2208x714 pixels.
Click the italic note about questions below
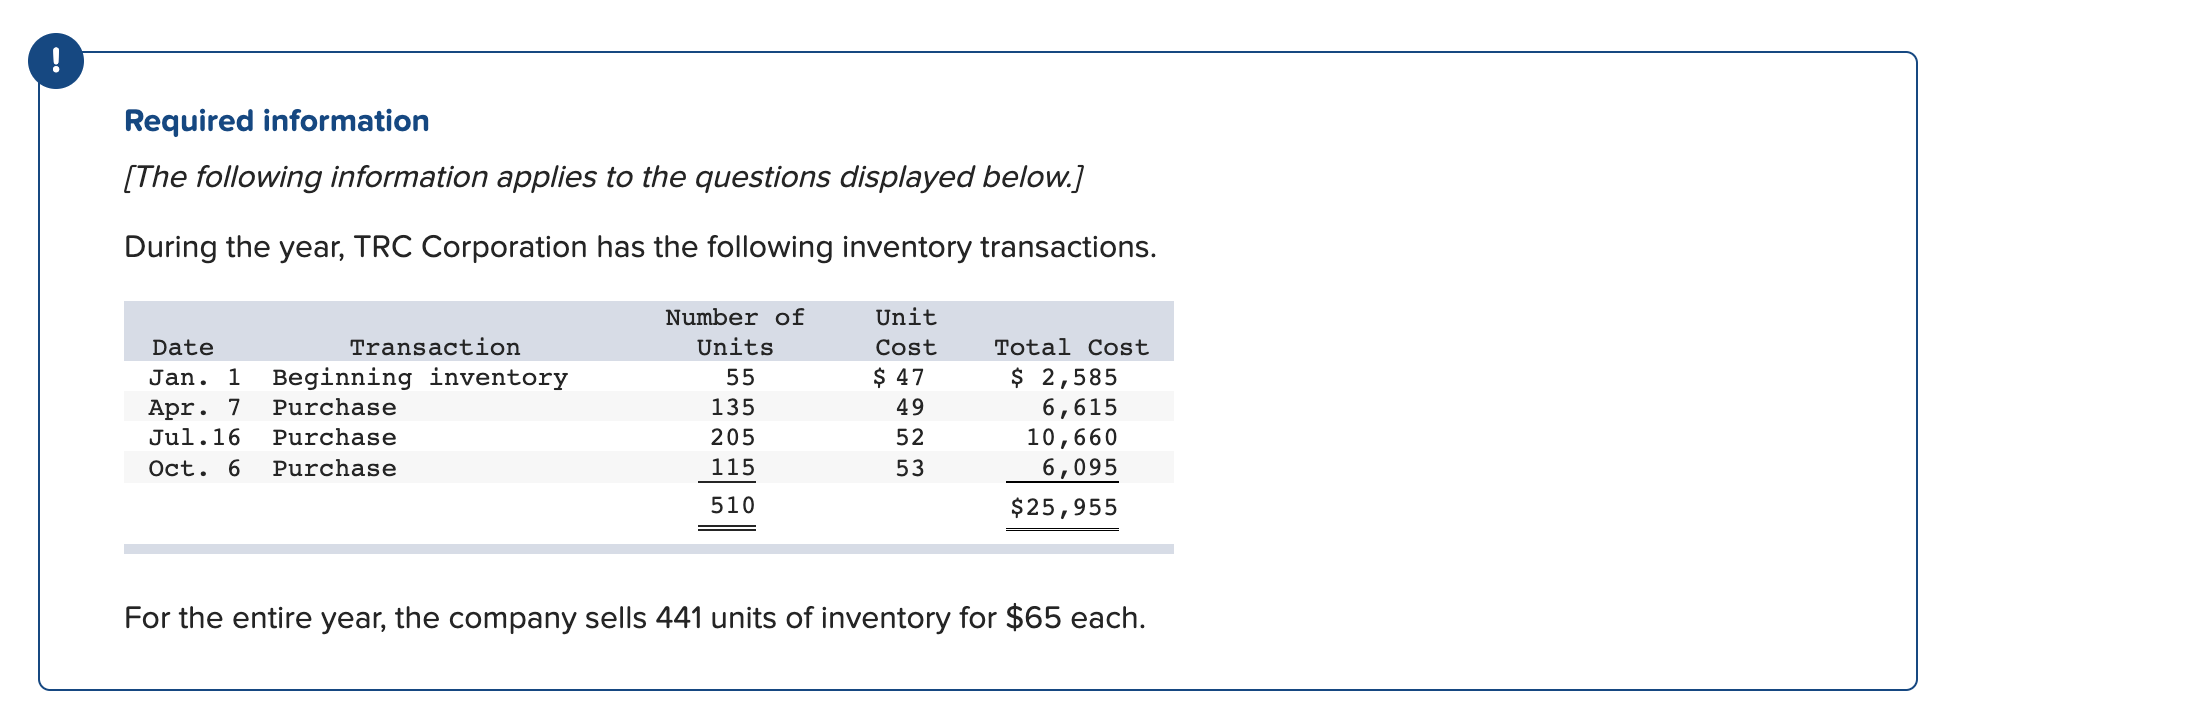click(603, 177)
